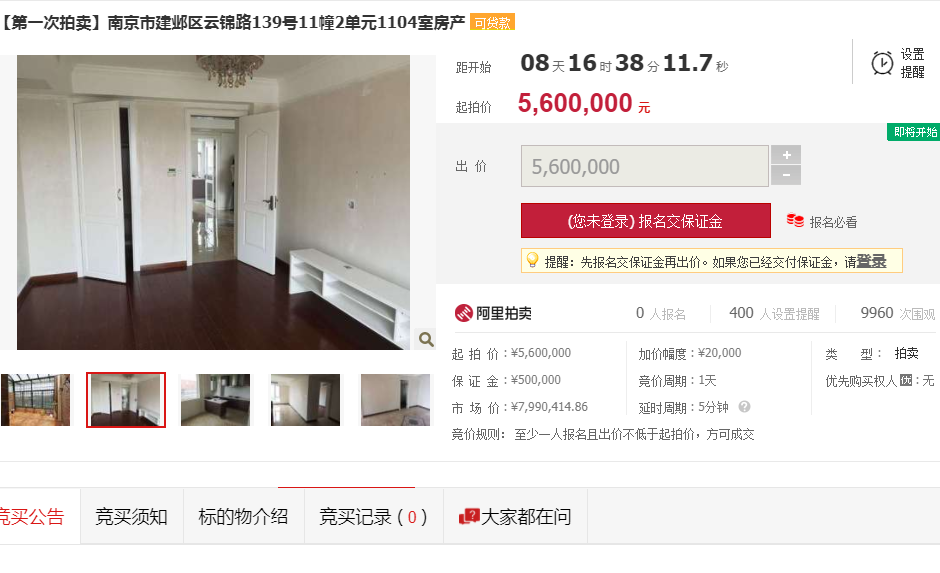This screenshot has width=940, height=573.
Task: Decrease the bid with the minus button
Action: (786, 175)
